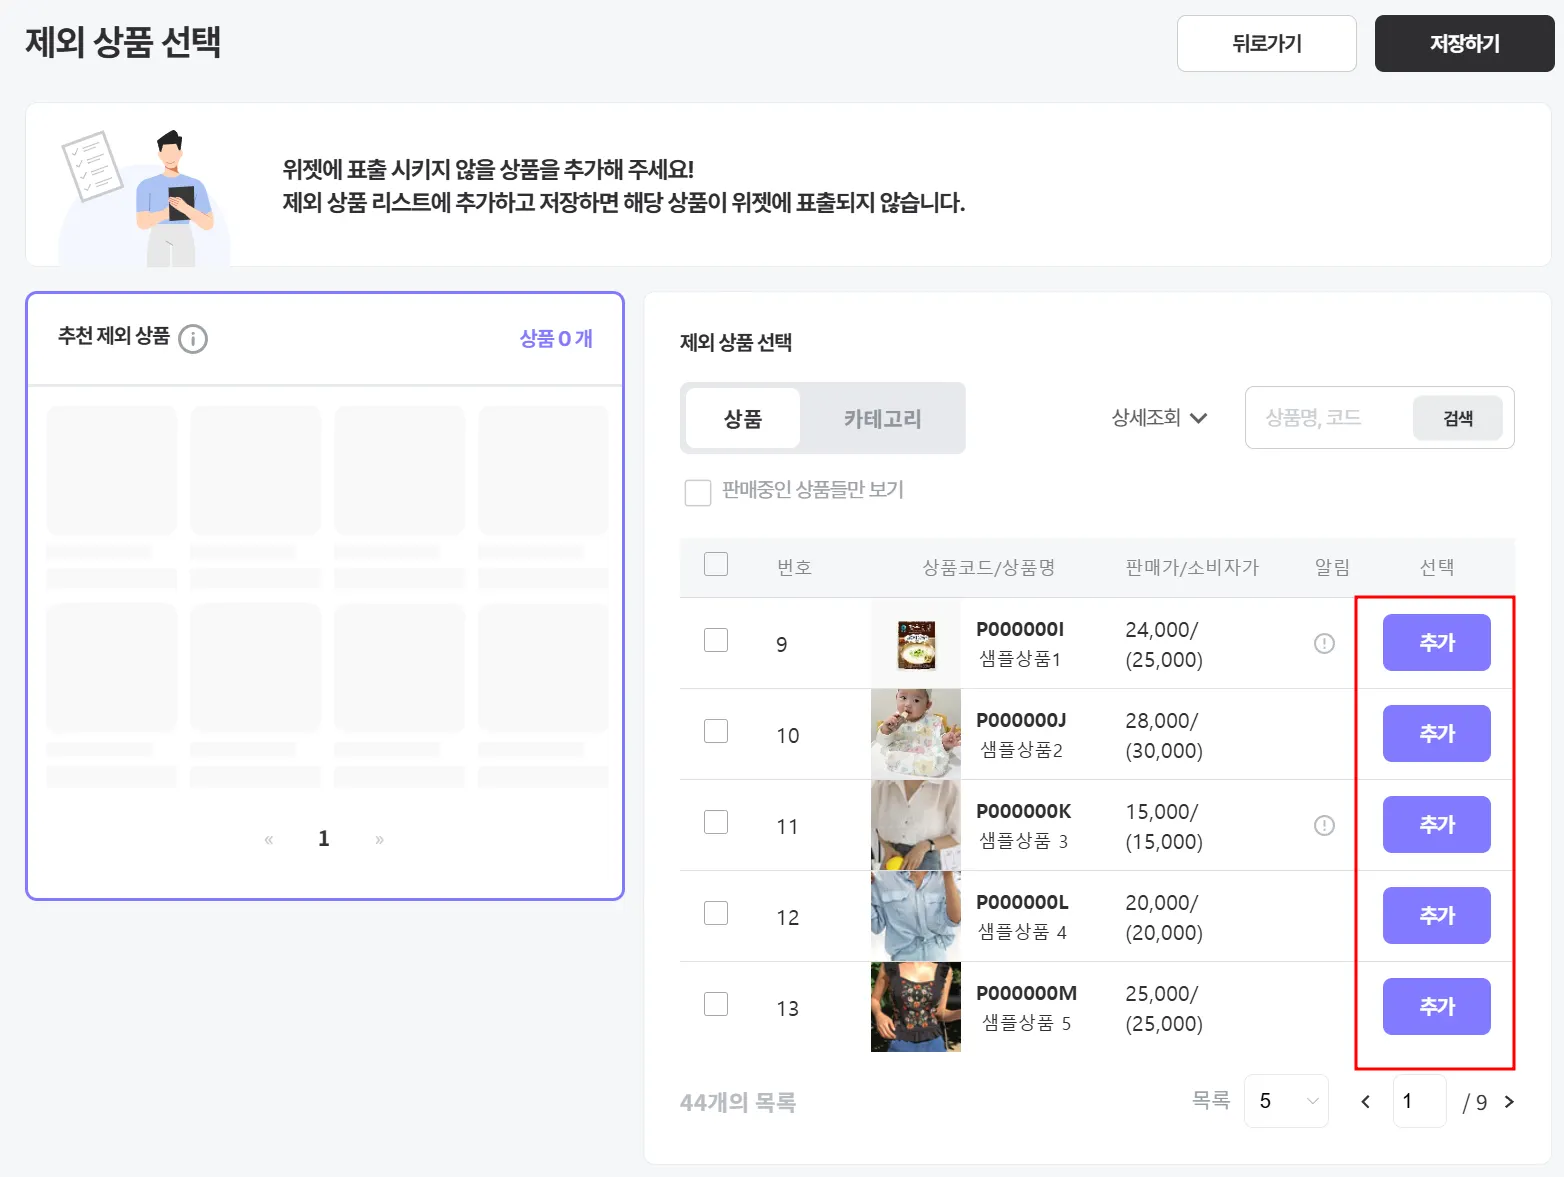This screenshot has height=1177, width=1564.
Task: Click the 판매가/소비자가 column header
Action: [1192, 567]
